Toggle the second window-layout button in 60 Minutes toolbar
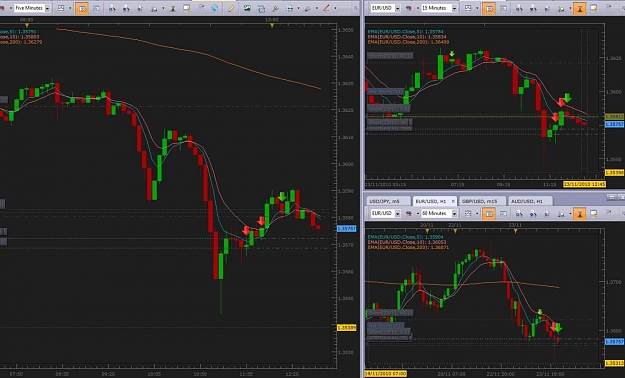 tap(503, 214)
